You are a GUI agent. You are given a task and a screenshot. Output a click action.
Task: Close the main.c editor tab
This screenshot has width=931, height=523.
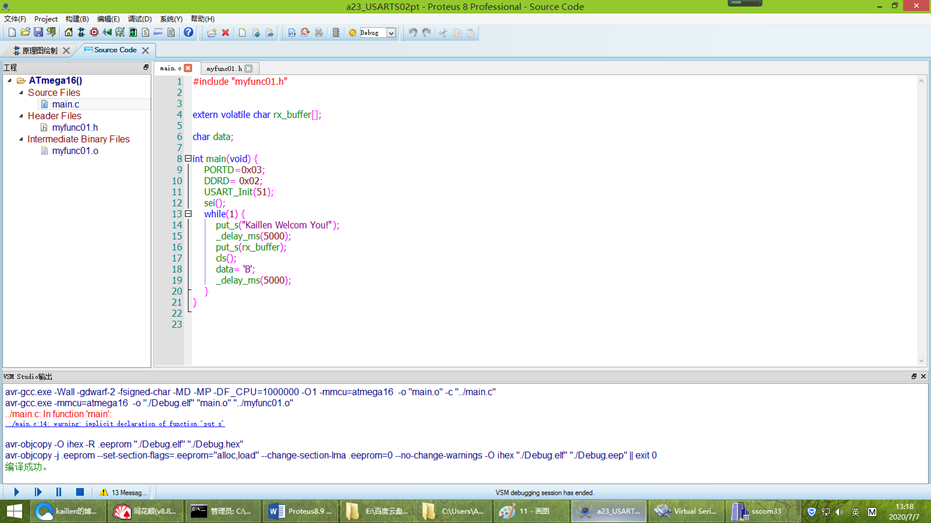(x=188, y=68)
